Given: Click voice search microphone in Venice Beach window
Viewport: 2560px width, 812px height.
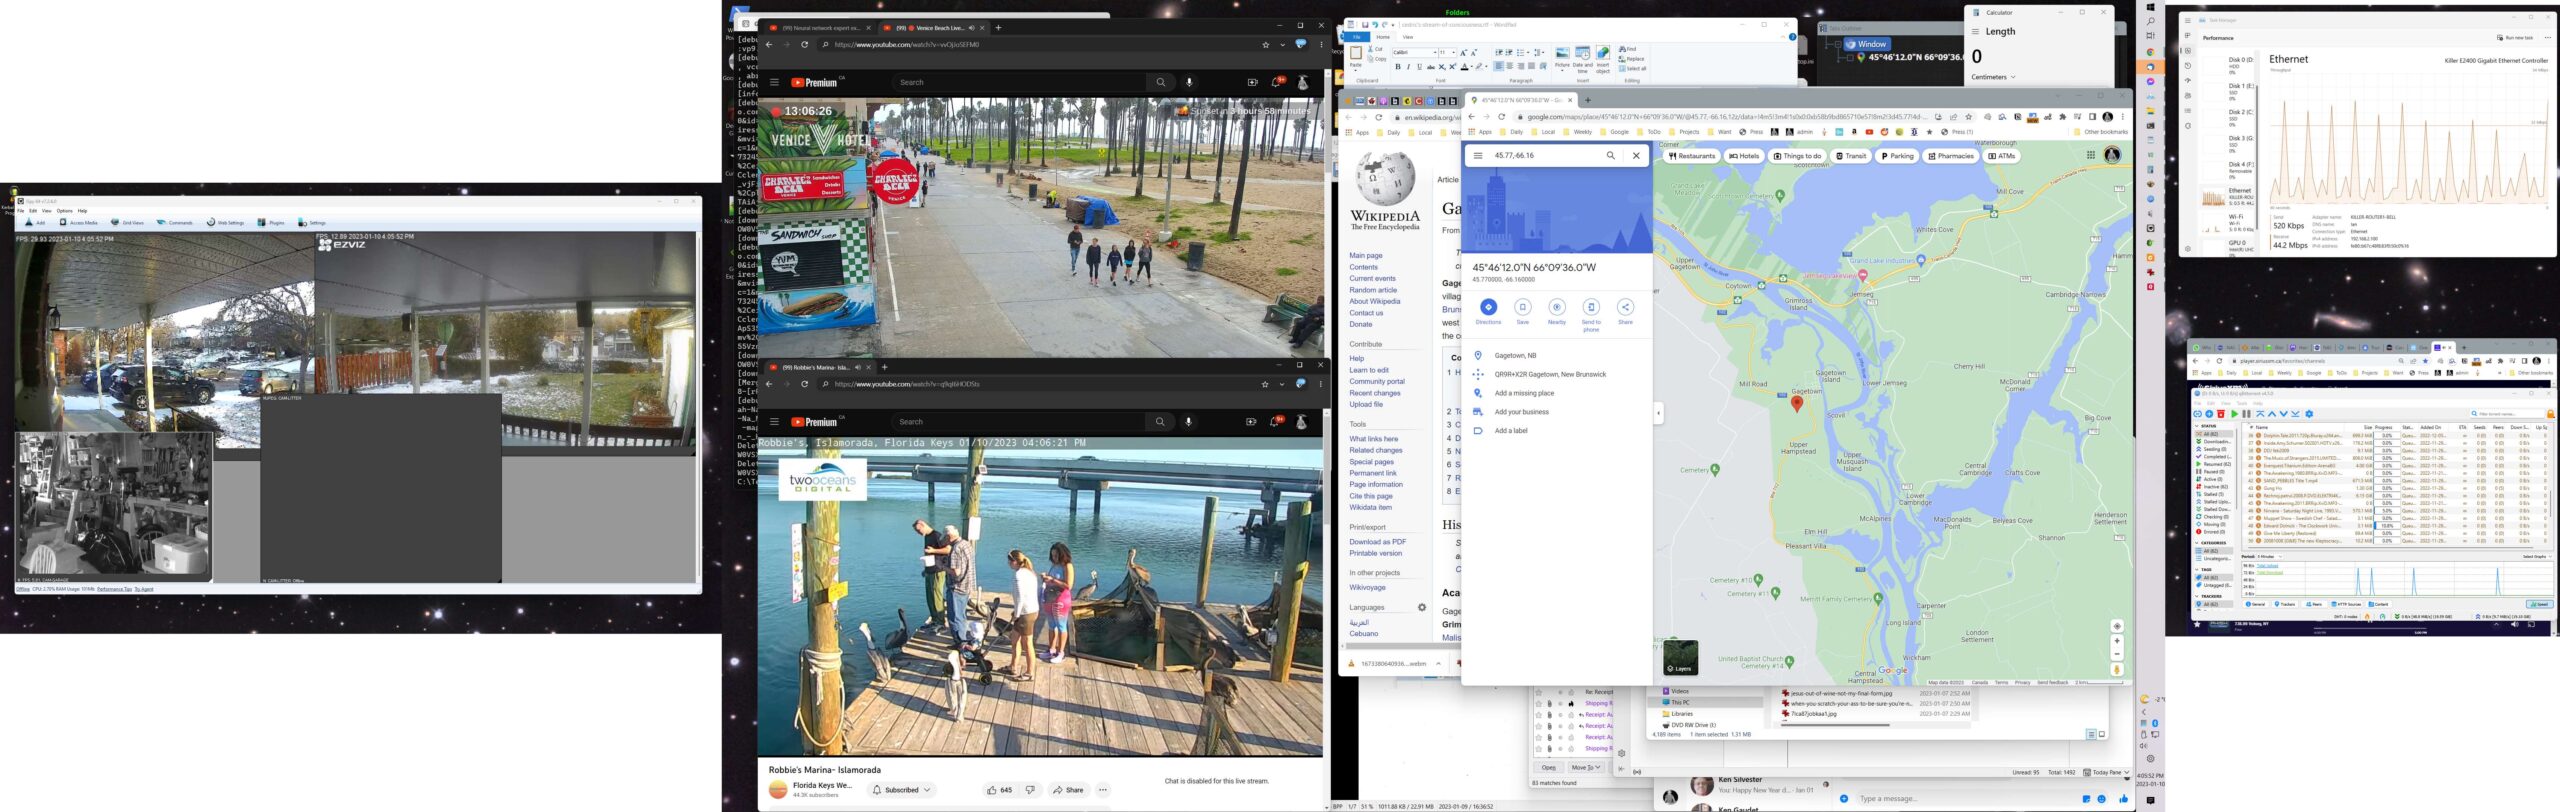Looking at the screenshot, I should pos(1189,83).
